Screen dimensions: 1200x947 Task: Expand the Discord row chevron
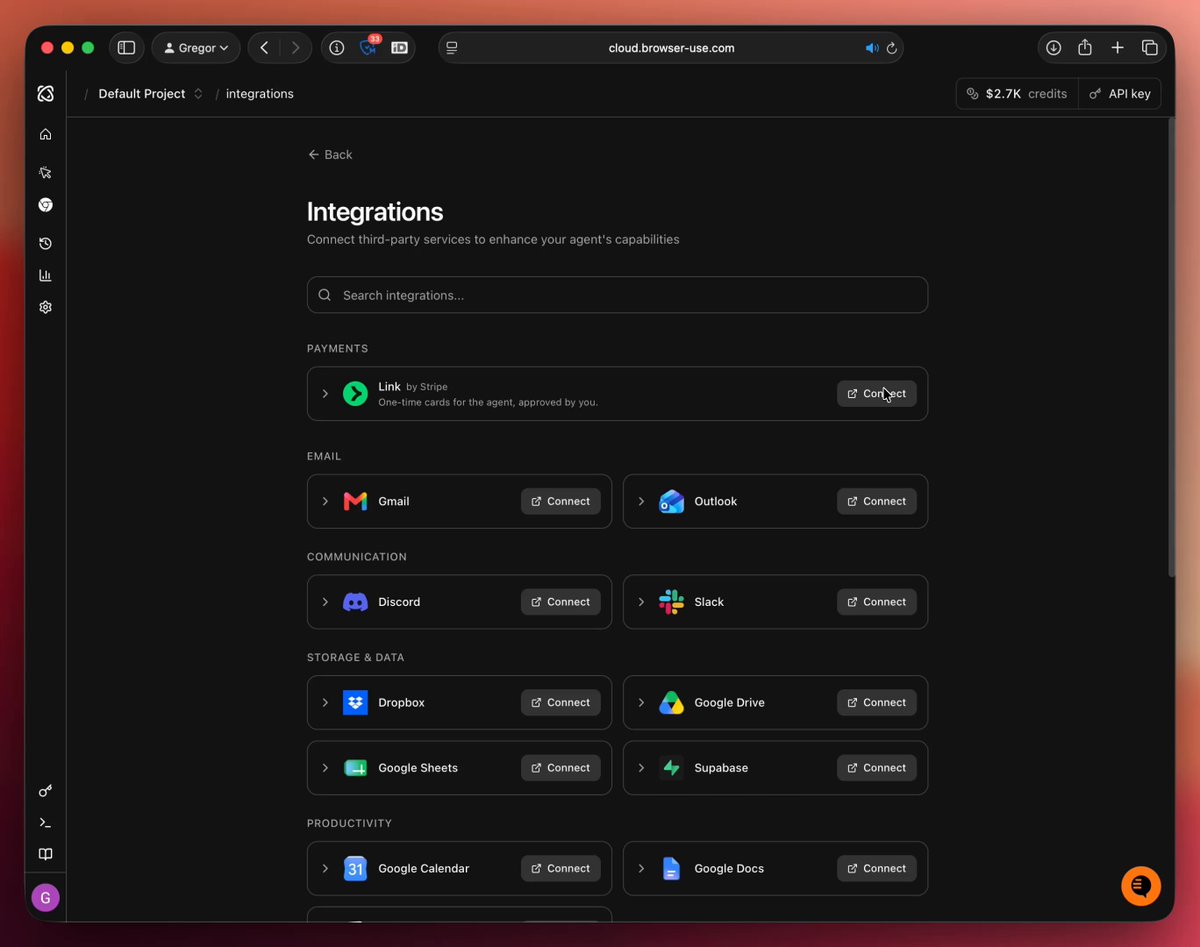[x=325, y=602]
